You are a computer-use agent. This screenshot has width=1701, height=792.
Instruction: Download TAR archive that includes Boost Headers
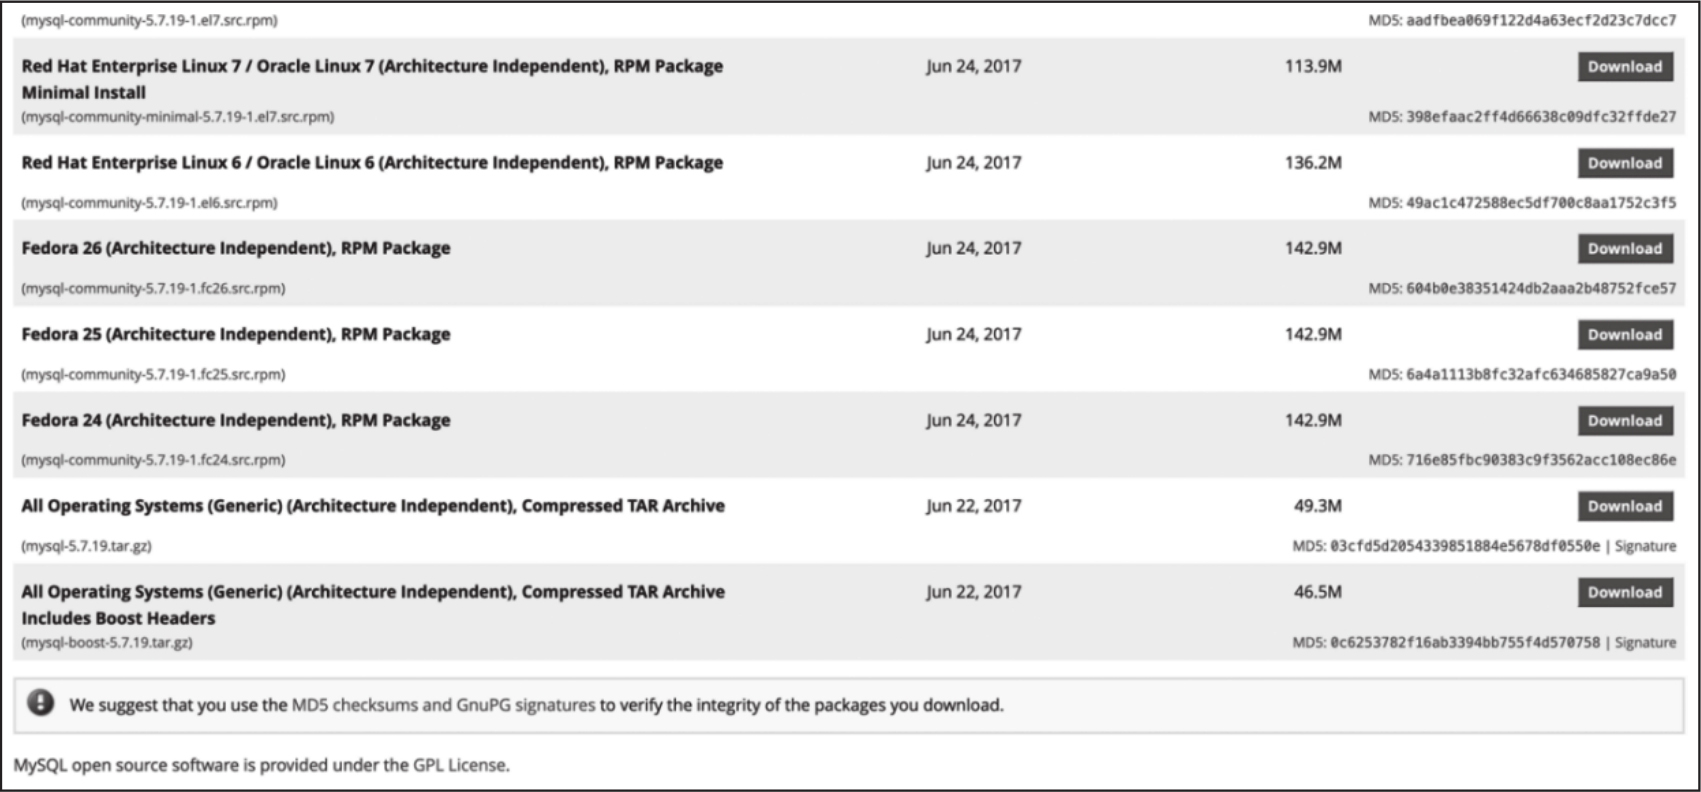click(1624, 592)
